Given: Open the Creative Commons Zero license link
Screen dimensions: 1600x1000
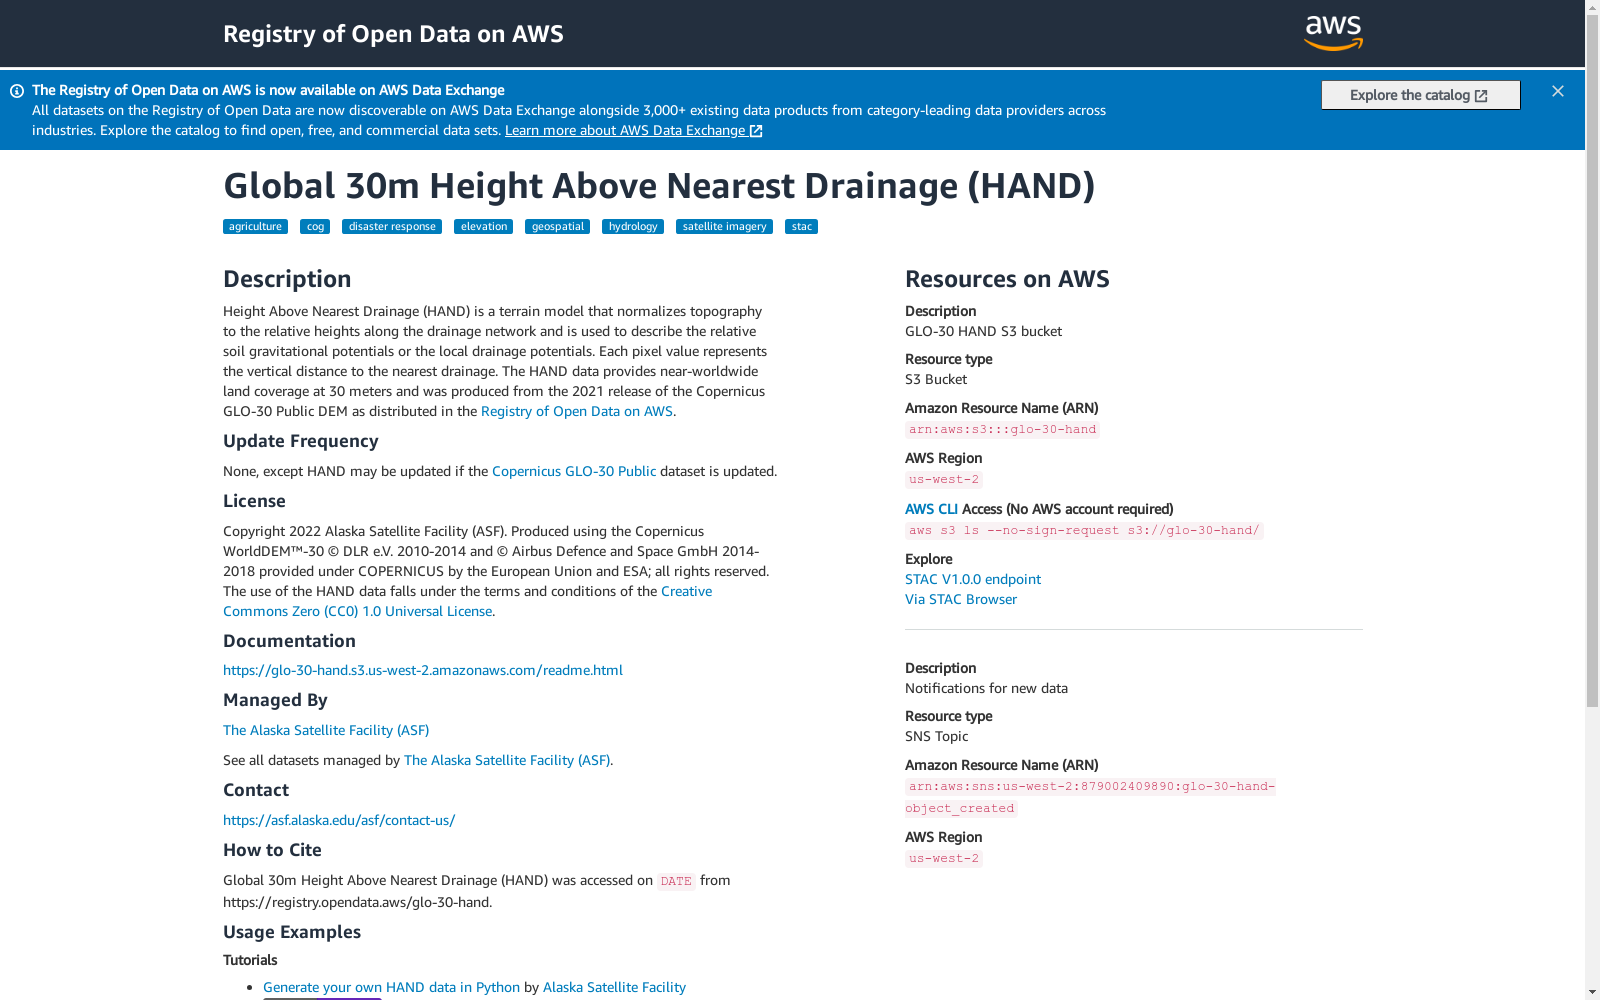Looking at the screenshot, I should click(467, 601).
